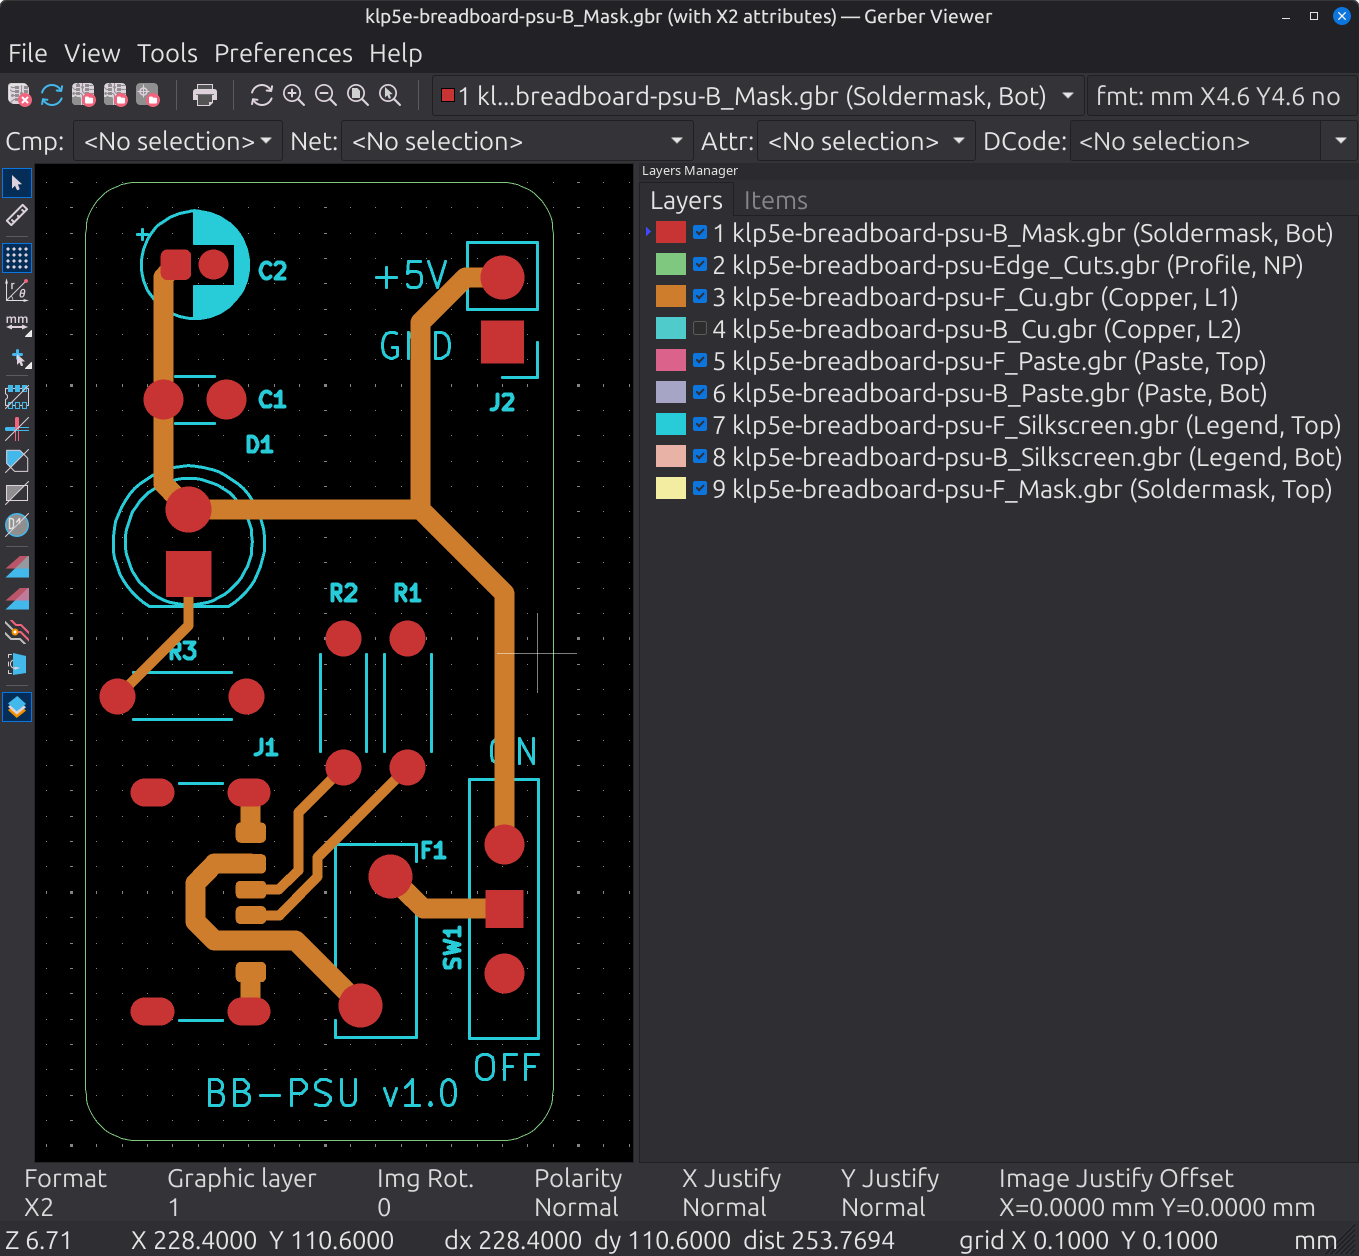Uncheck layer 5 F_Paste checkbox
This screenshot has height=1256, width=1359.
click(700, 361)
